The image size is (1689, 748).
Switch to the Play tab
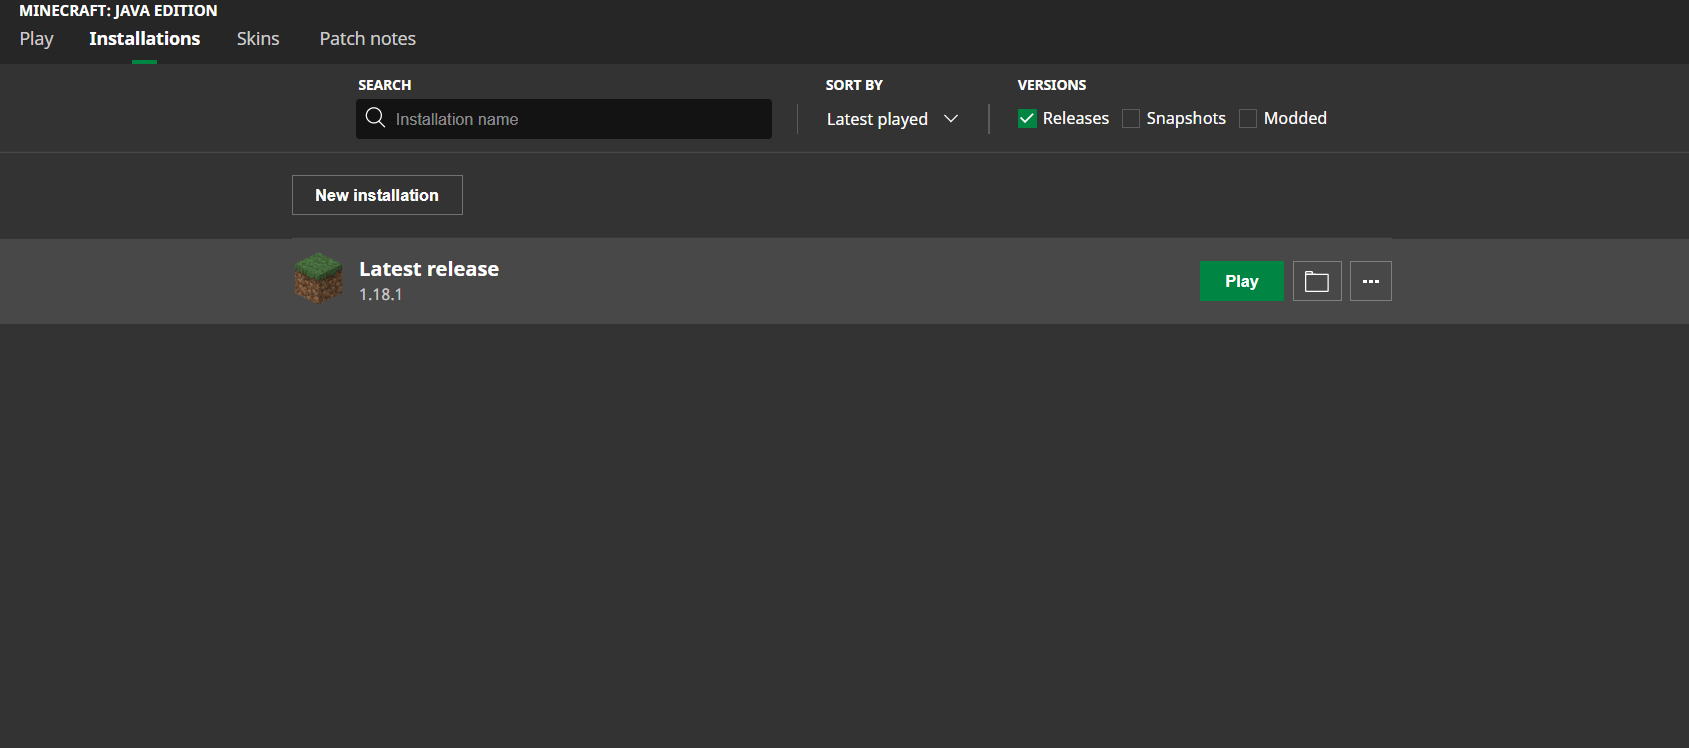(x=37, y=39)
